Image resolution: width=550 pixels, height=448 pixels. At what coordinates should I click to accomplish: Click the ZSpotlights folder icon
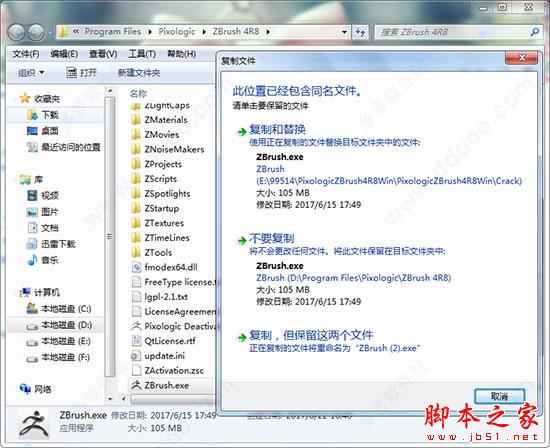(136, 194)
